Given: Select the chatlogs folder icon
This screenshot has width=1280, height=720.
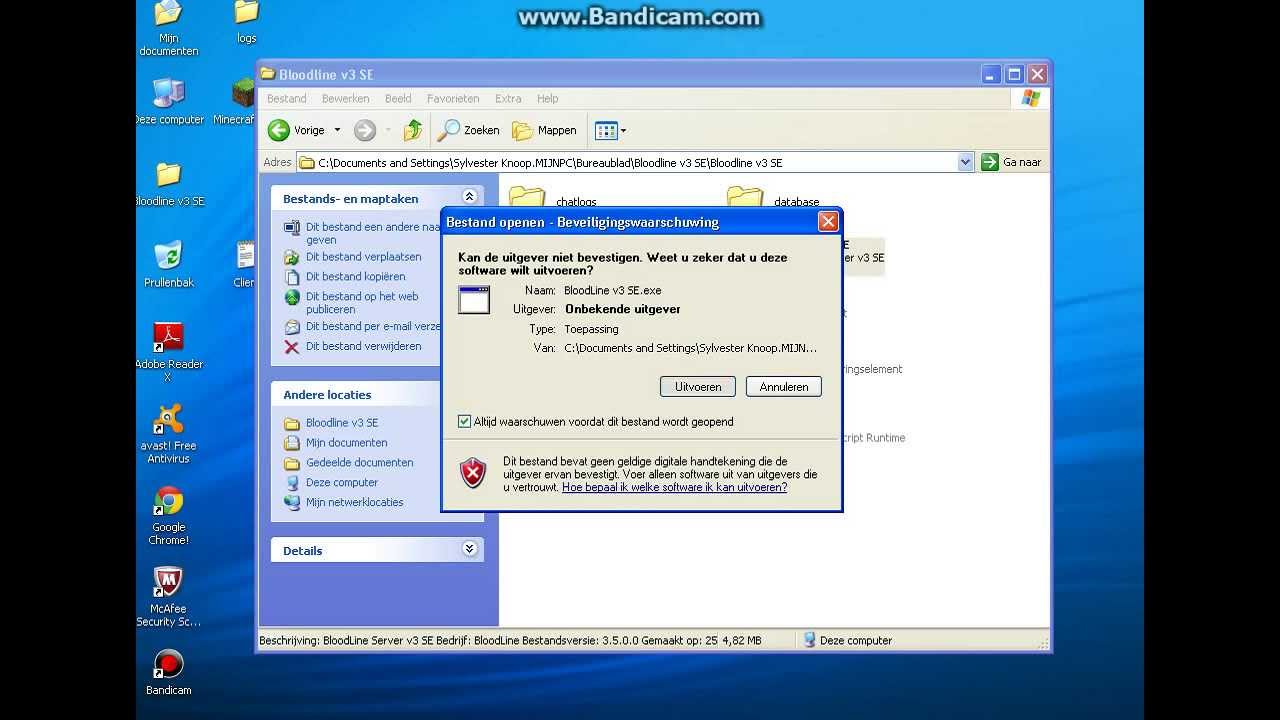Looking at the screenshot, I should tap(527, 197).
